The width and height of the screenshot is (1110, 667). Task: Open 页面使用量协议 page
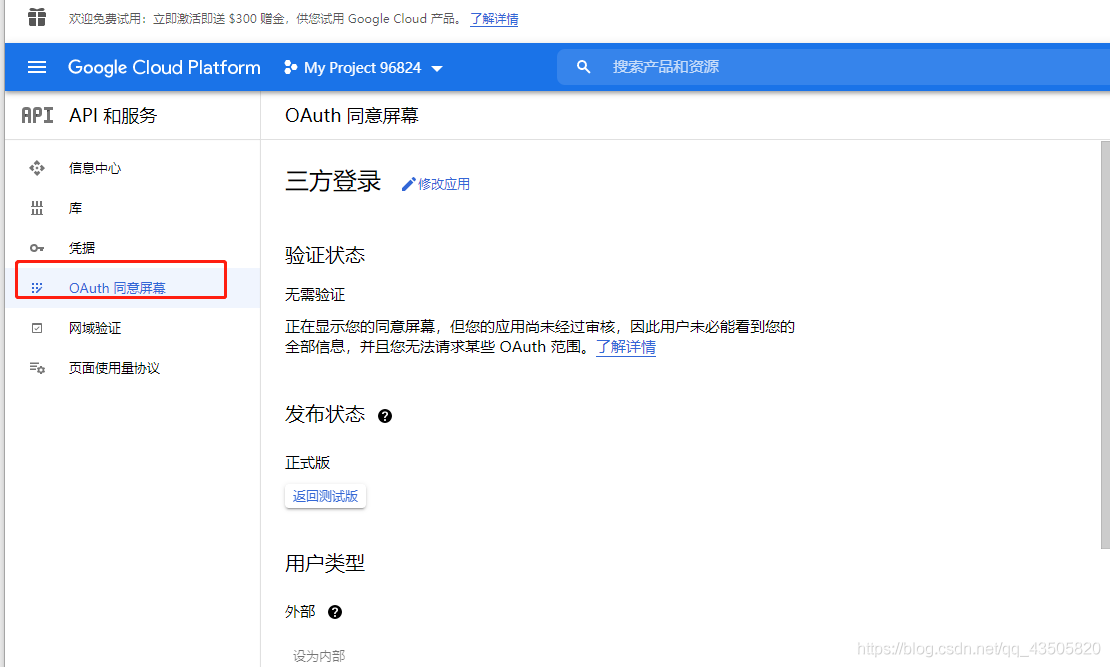pos(115,367)
